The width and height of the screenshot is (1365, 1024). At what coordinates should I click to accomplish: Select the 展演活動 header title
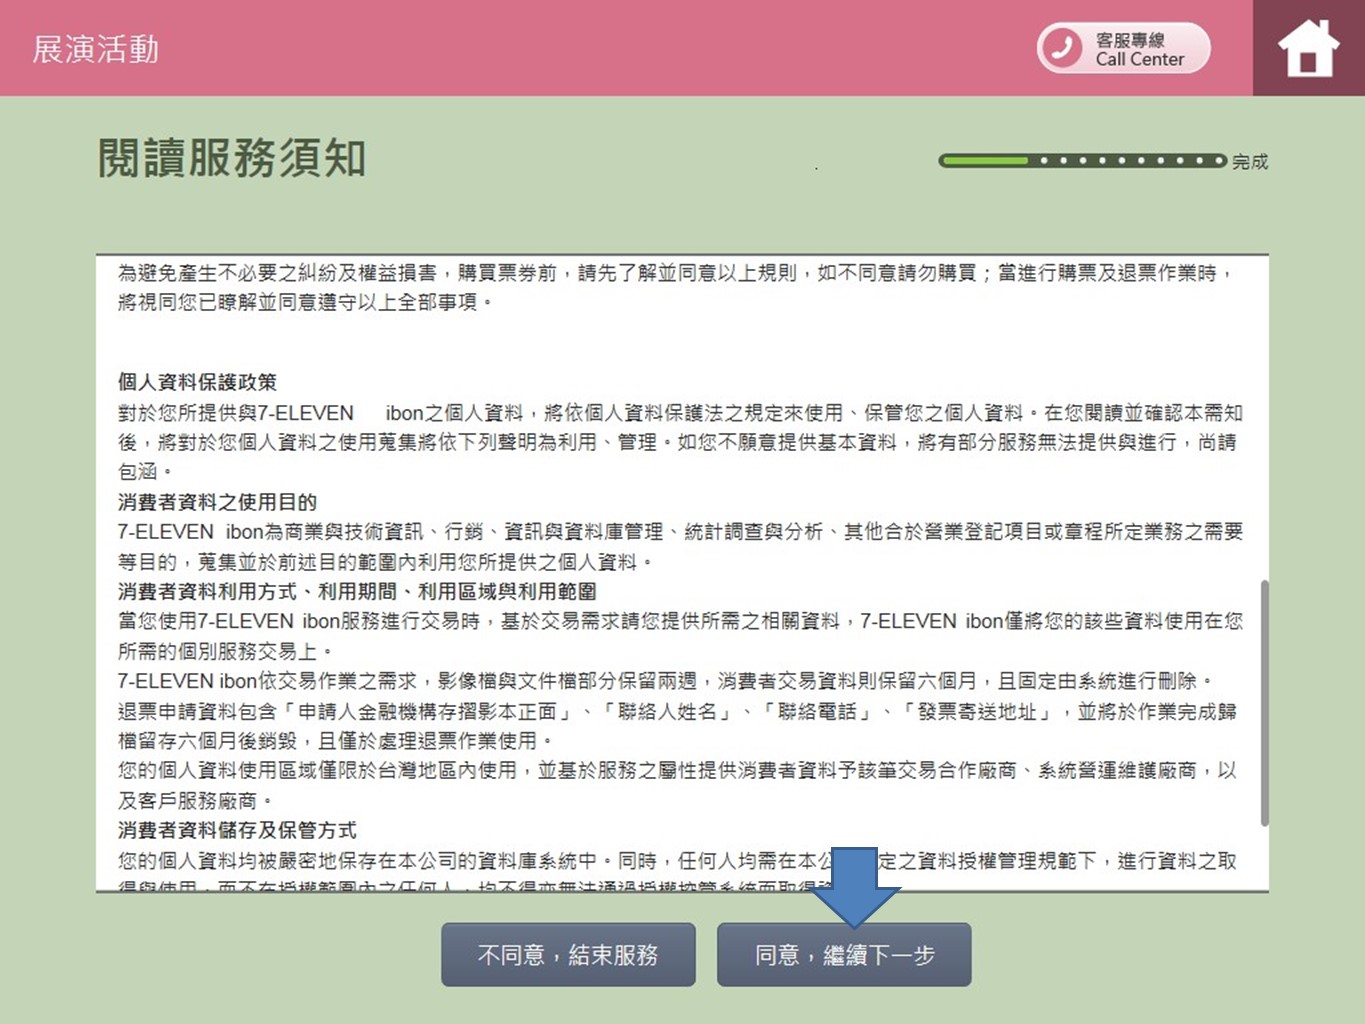pos(96,49)
